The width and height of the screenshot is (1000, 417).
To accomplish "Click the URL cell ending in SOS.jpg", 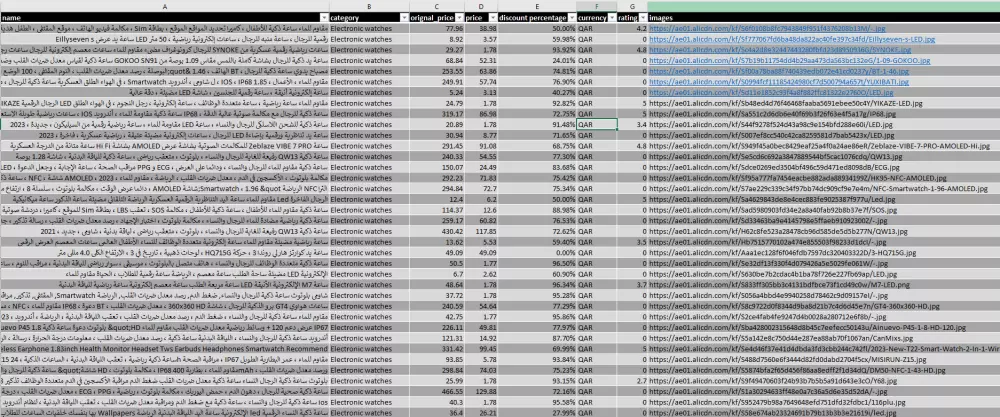I will tap(823, 209).
